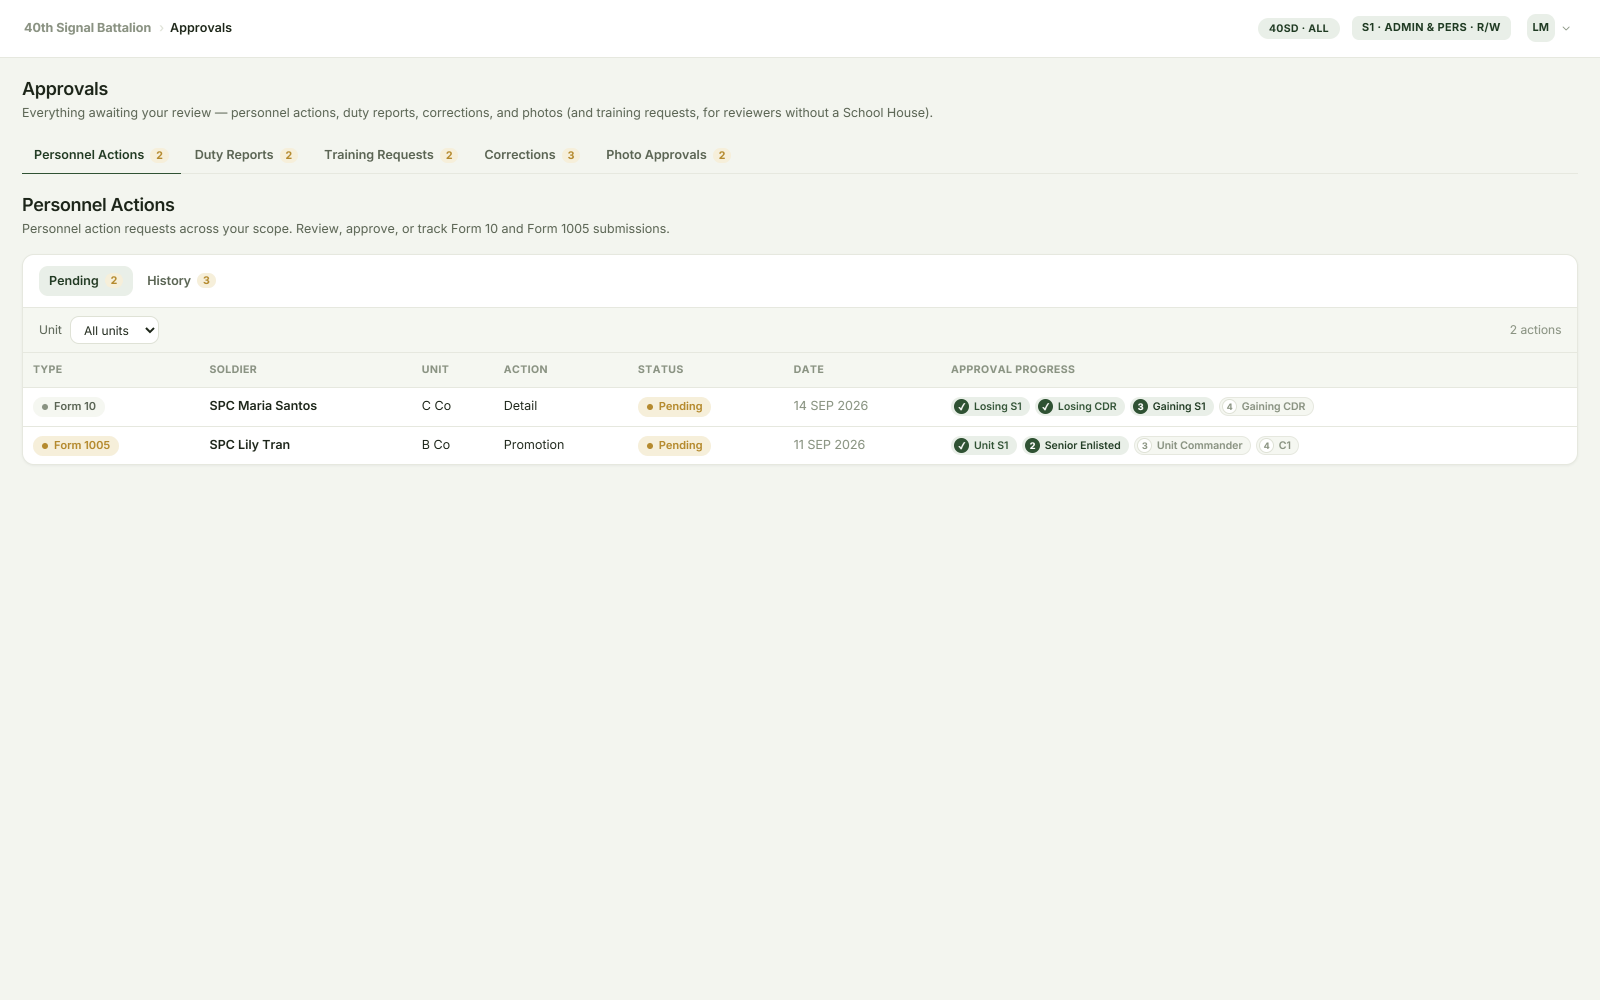Image resolution: width=1600 pixels, height=1000 pixels.
Task: Click the C Co unit cell
Action: pos(436,406)
